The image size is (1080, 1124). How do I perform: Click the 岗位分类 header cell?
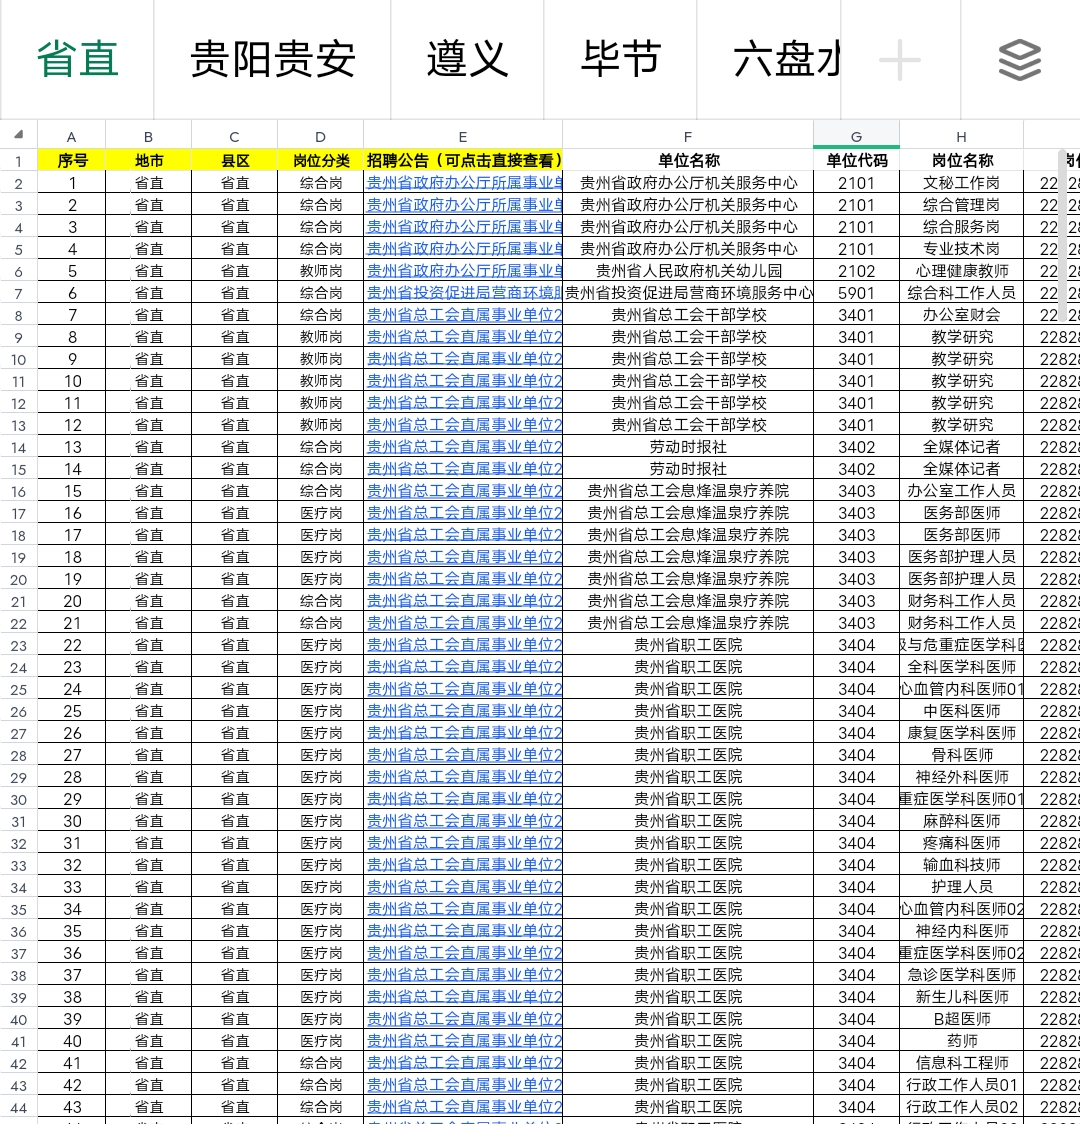(320, 160)
